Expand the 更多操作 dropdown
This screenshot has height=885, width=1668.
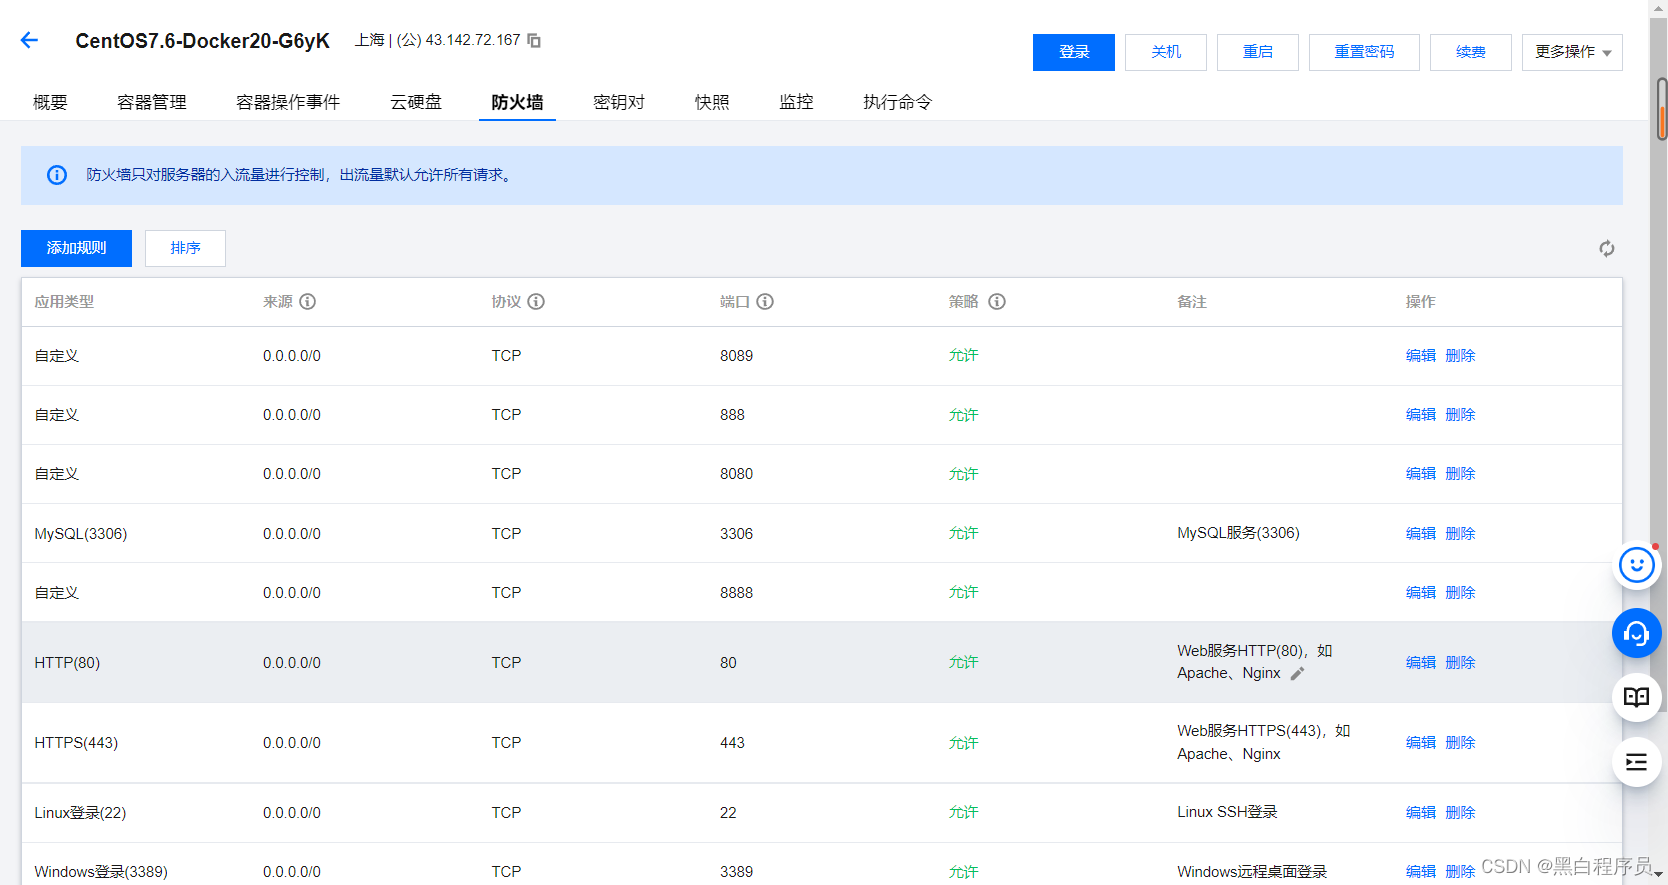click(1572, 52)
